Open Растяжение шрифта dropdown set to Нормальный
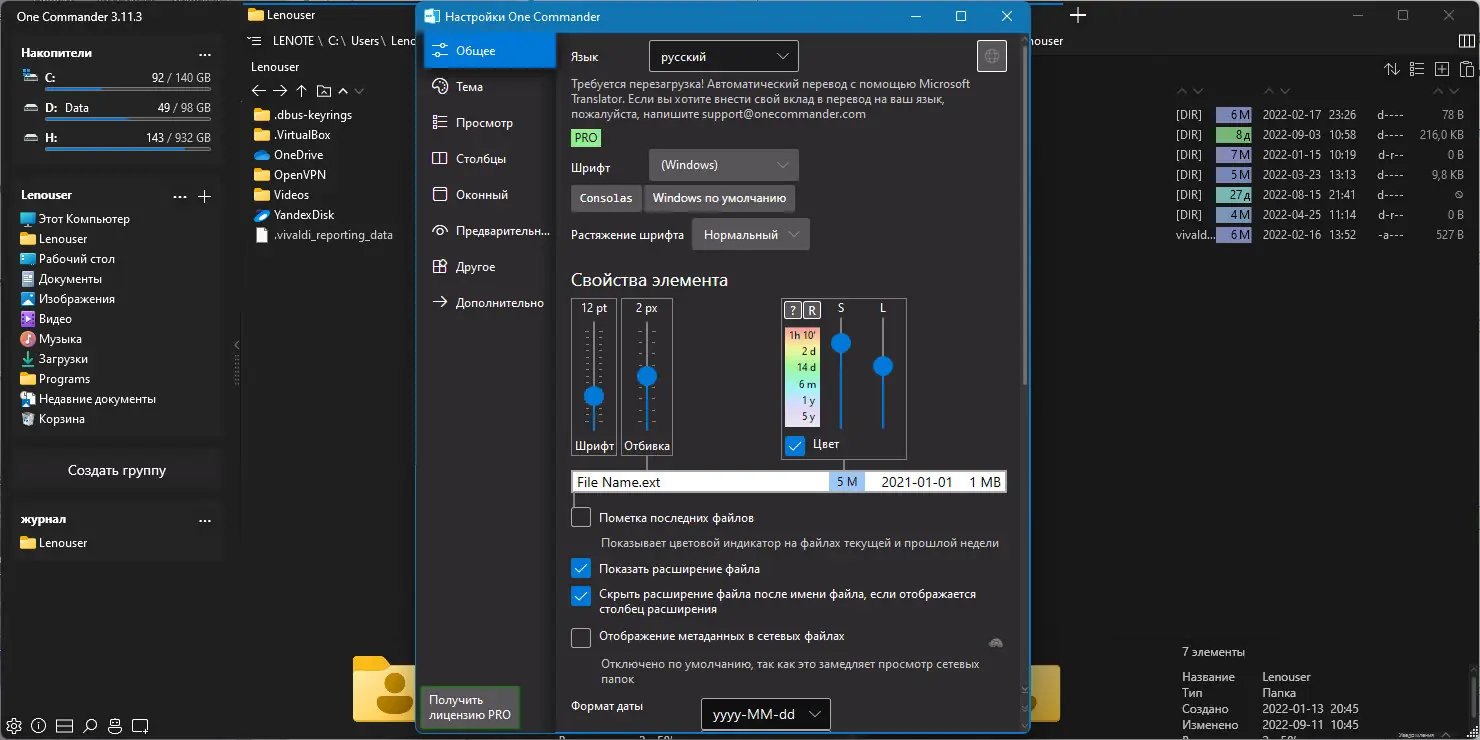This screenshot has width=1480, height=740. click(x=751, y=234)
